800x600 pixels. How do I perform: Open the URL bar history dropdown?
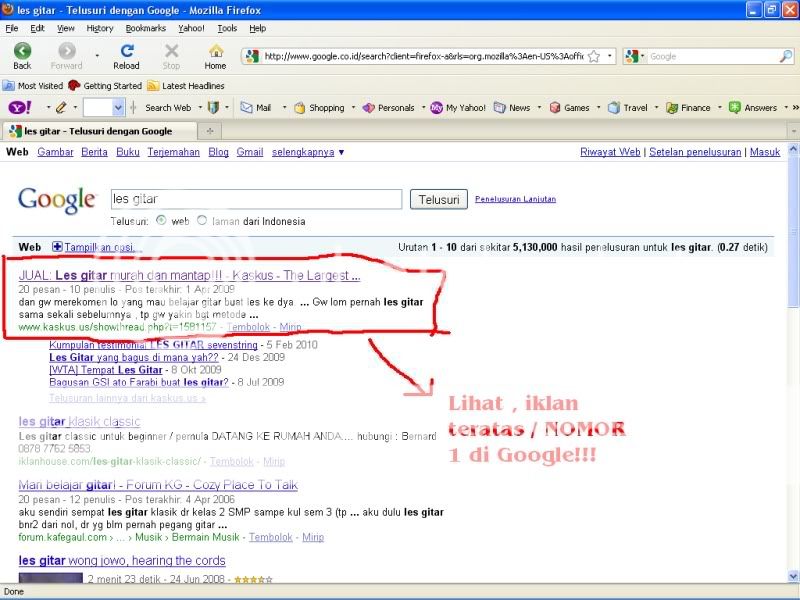click(x=609, y=56)
